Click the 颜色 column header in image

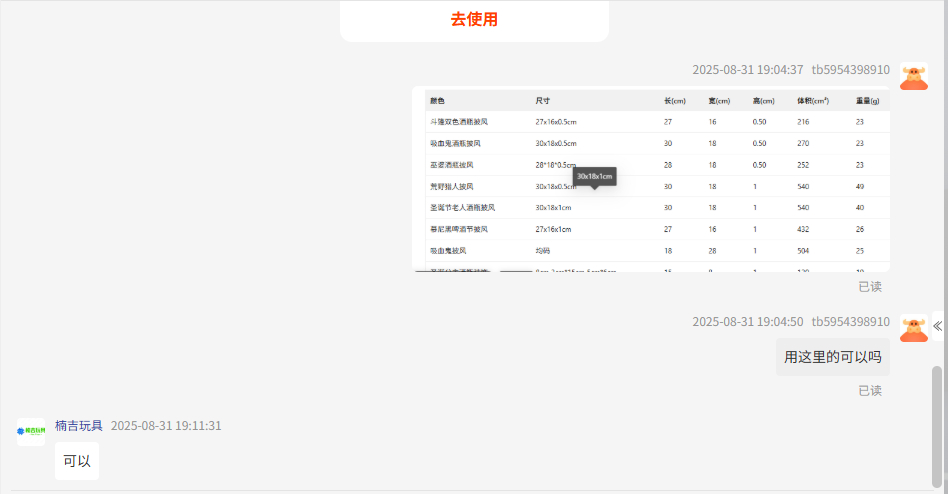click(437, 101)
